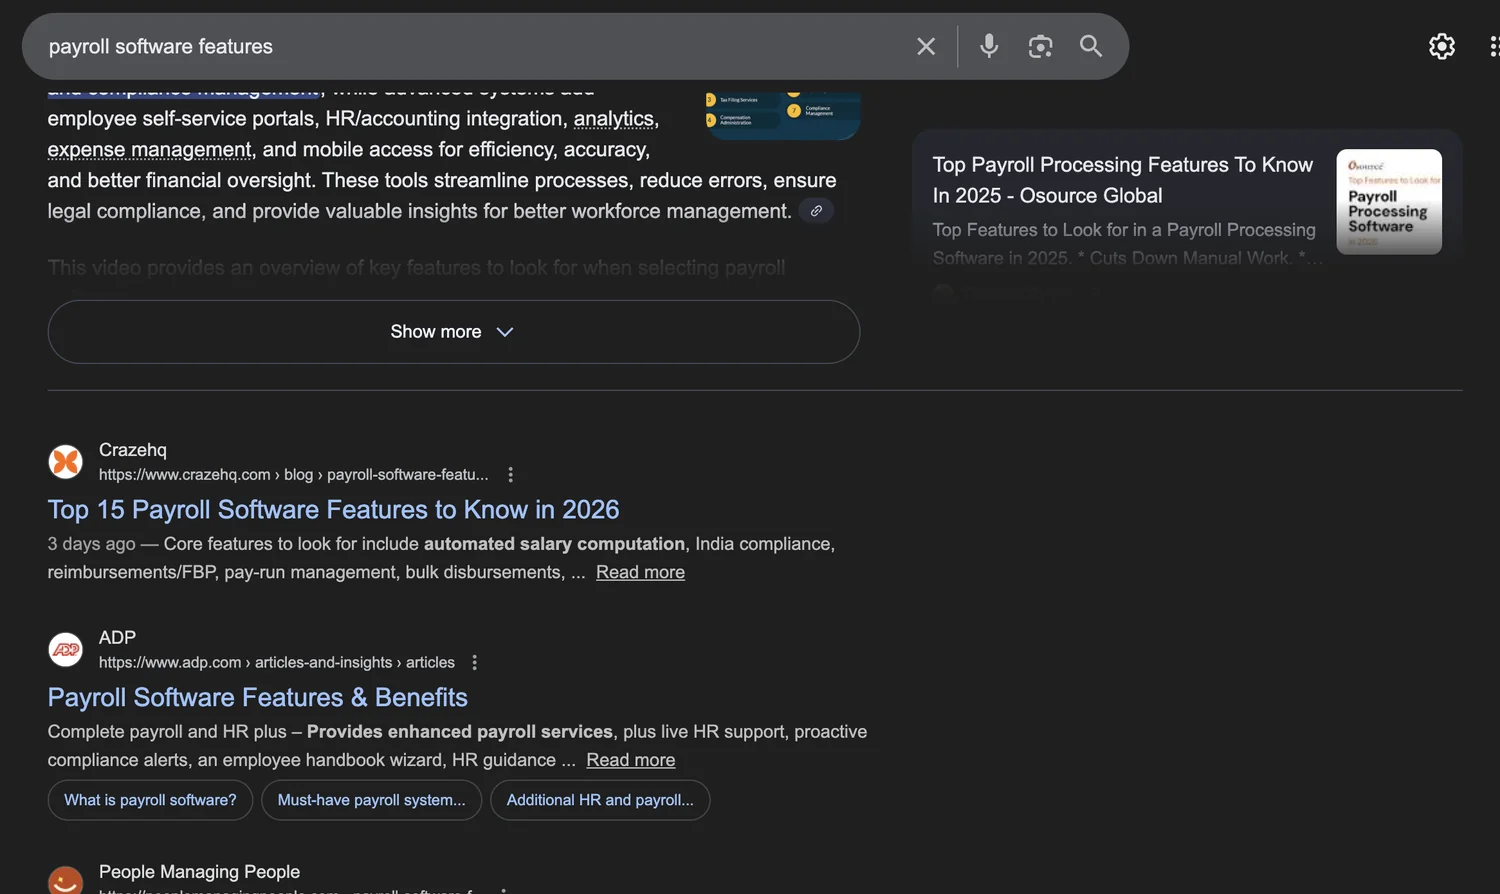Image resolution: width=1500 pixels, height=894 pixels.
Task: Click the AI overview source link icon
Action: tap(816, 211)
